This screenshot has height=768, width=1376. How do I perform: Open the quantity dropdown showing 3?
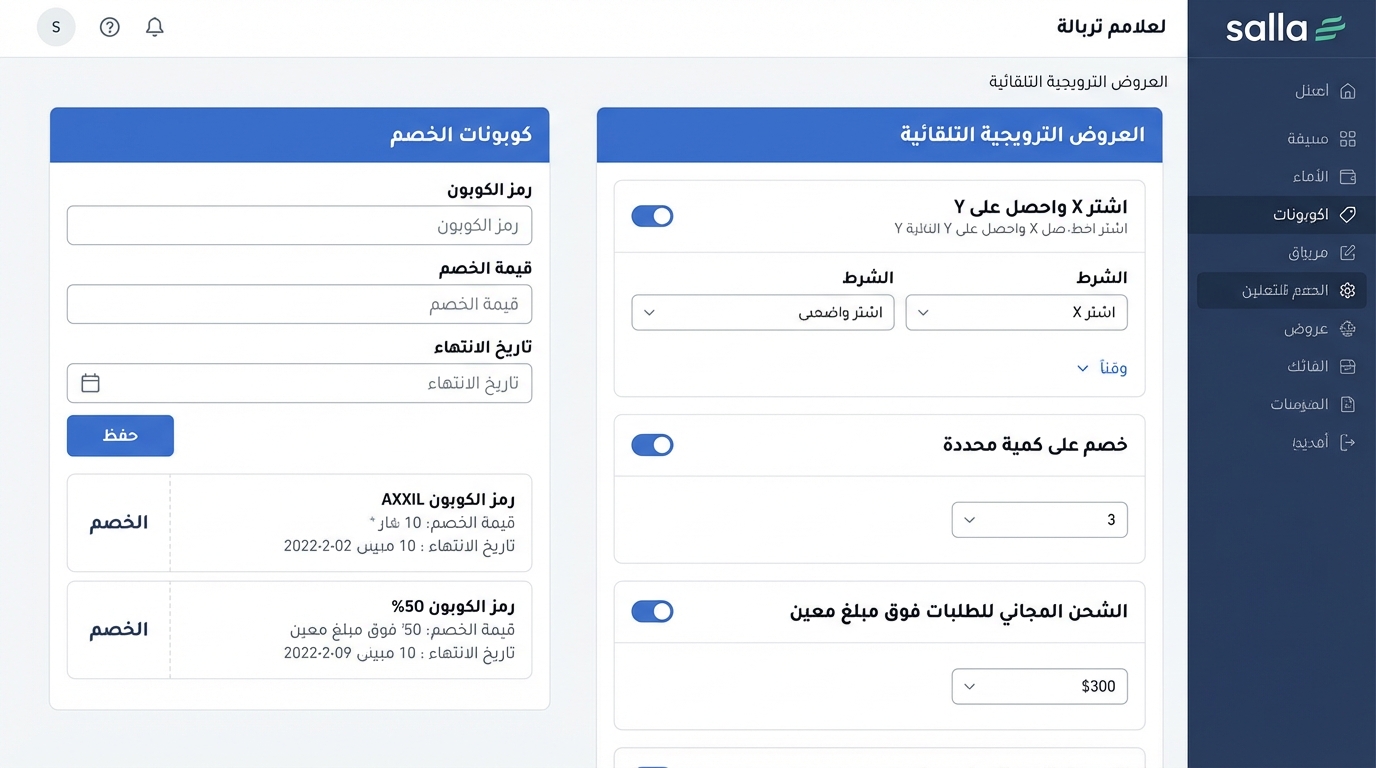(1039, 519)
